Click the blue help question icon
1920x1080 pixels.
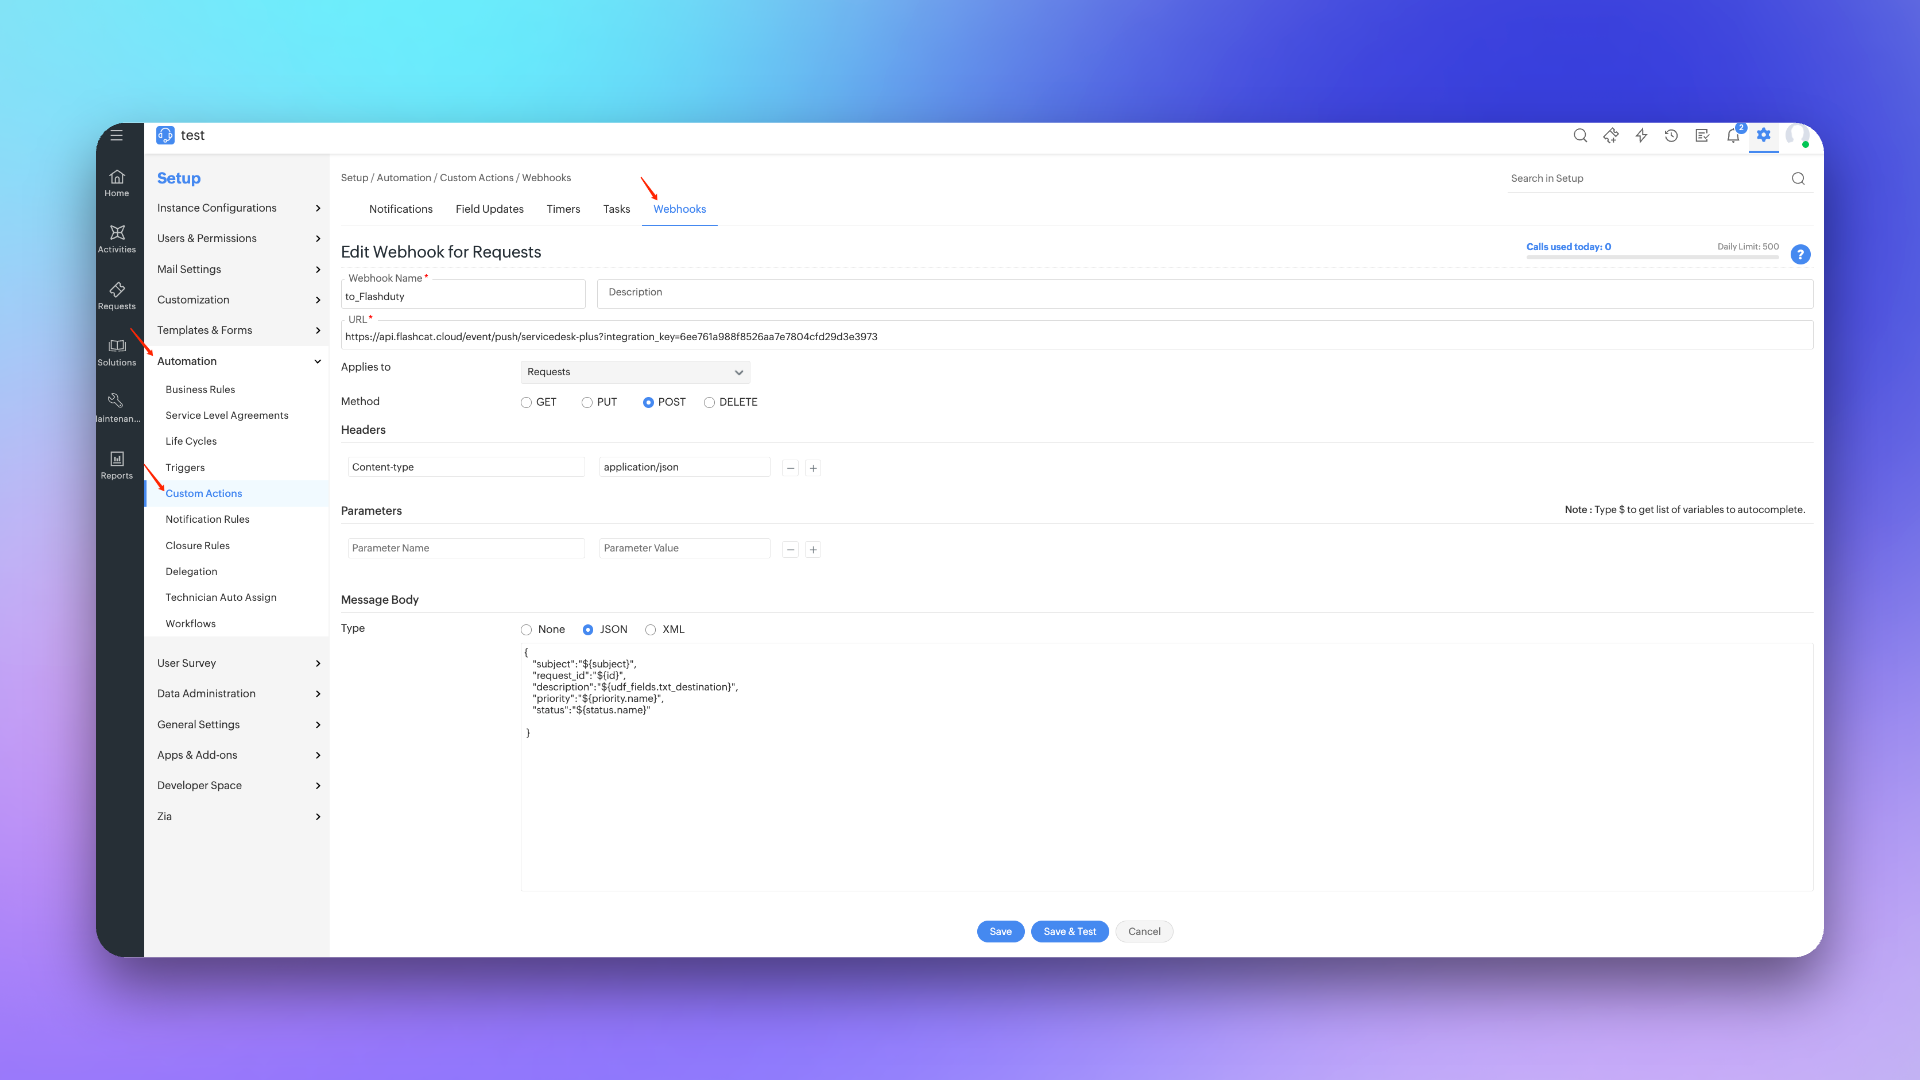coord(1800,254)
